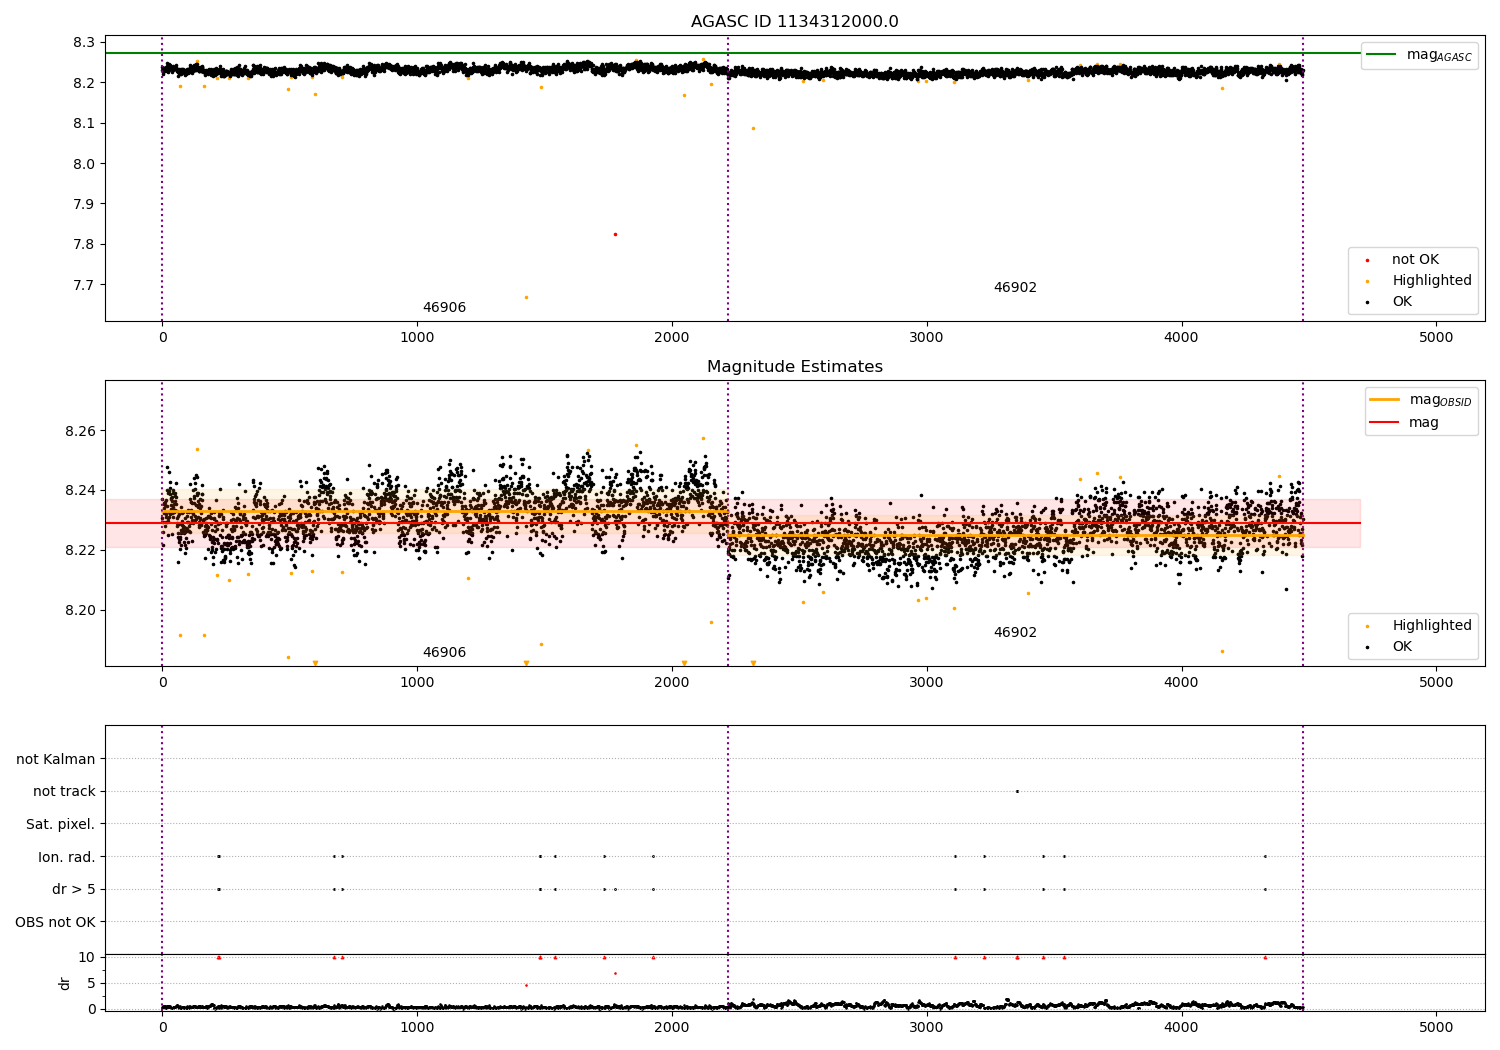Screen dimensions: 1500x1050
Task: Click the lone red 'not OK' point near 7.82
Action: (x=615, y=234)
